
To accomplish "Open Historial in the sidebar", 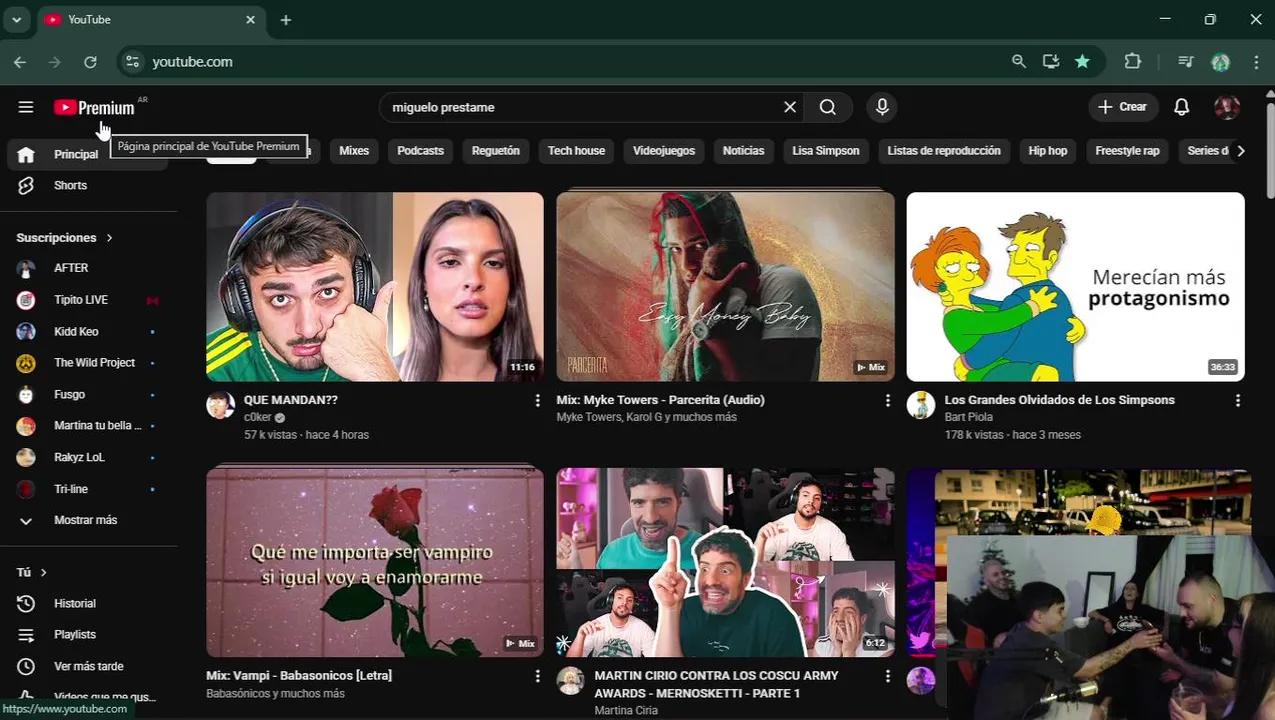I will point(88,604).
